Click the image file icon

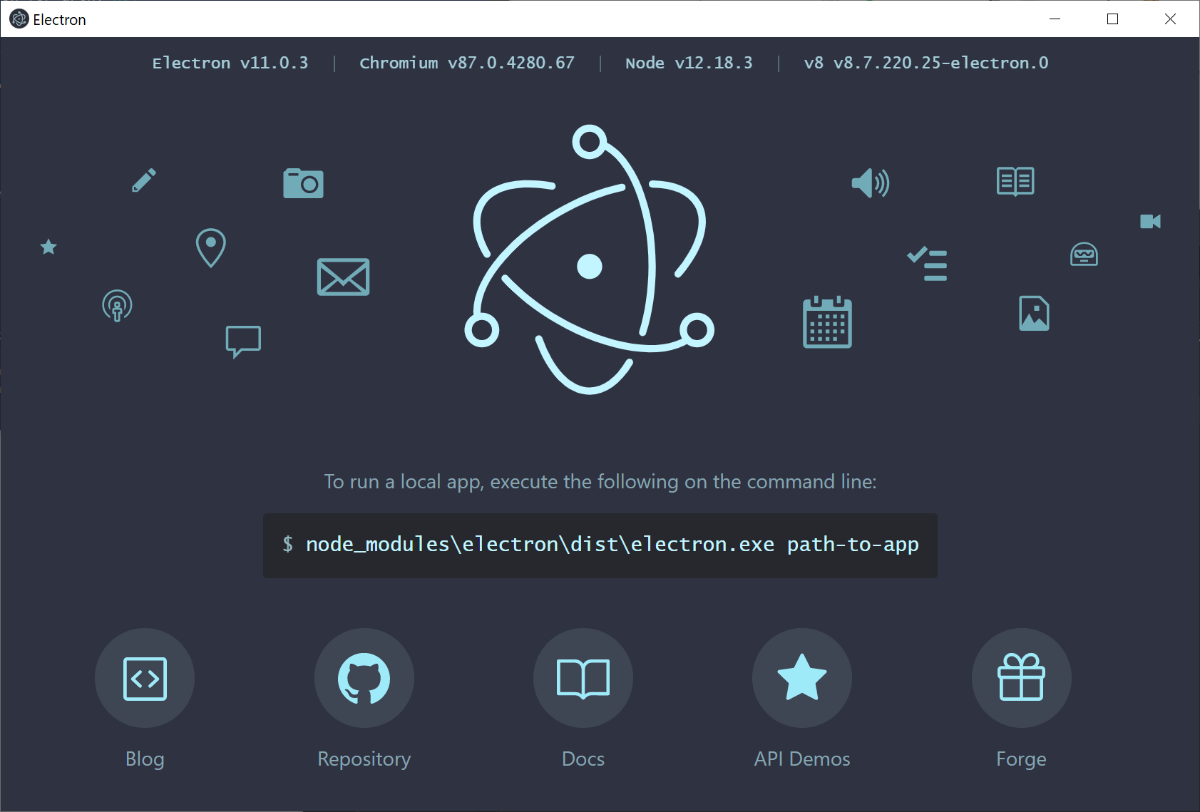click(1034, 313)
